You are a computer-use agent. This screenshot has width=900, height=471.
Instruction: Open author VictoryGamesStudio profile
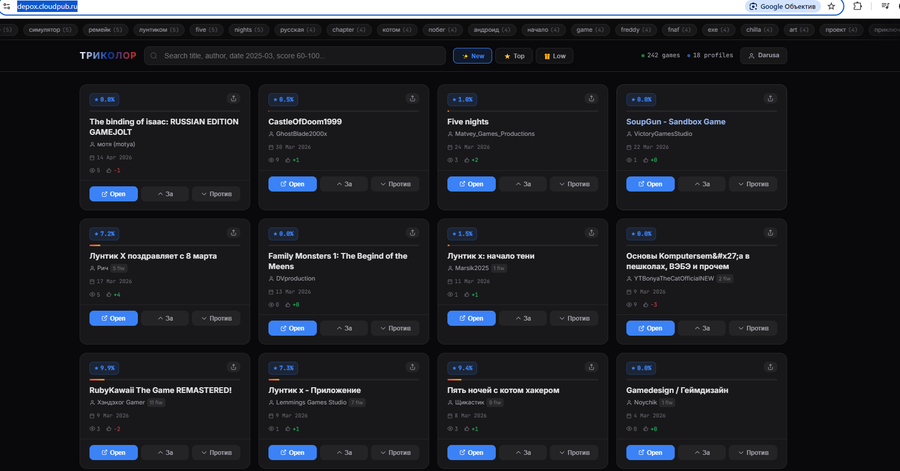coord(663,134)
